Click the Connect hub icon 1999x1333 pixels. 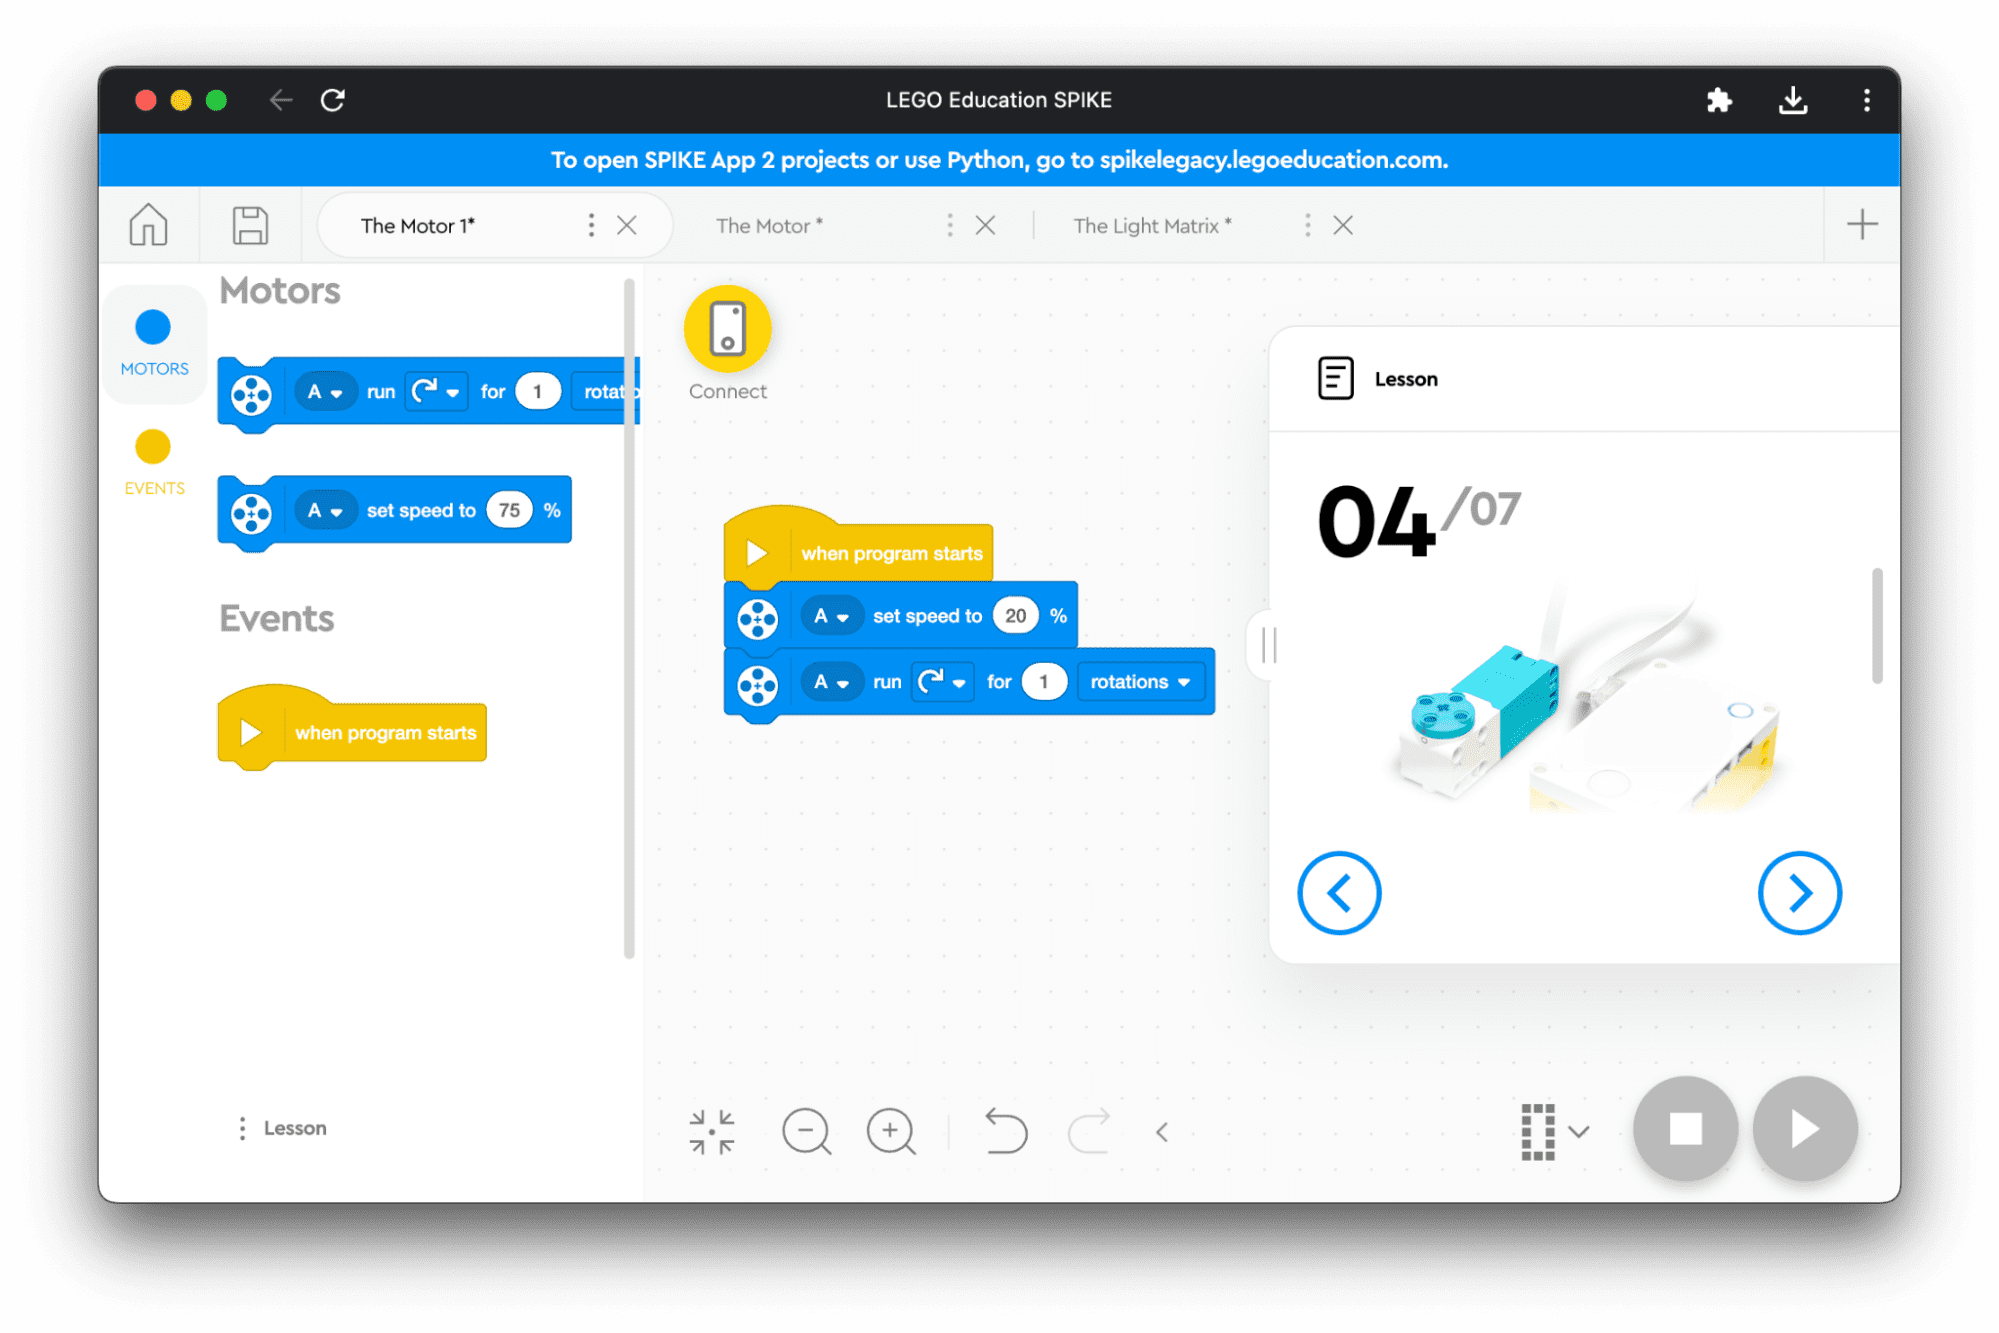(727, 330)
